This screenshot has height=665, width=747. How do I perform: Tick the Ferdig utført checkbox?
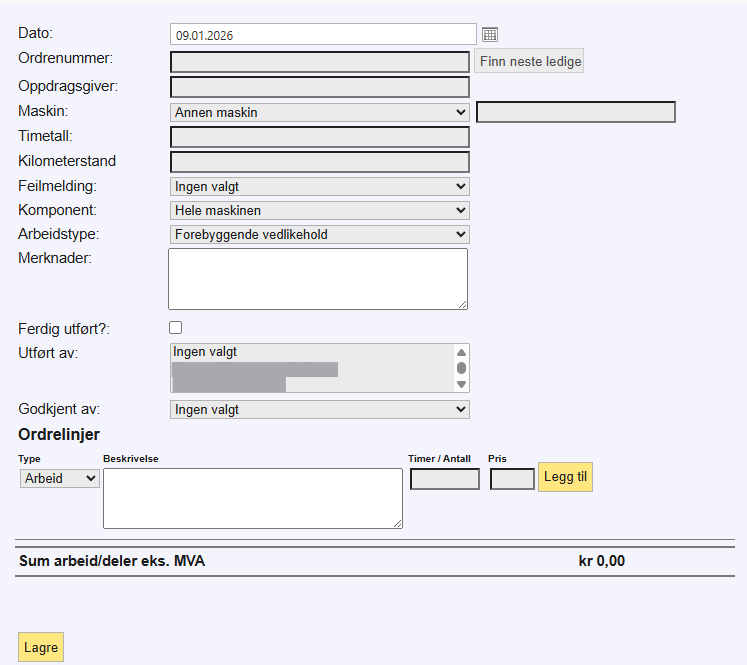[176, 327]
